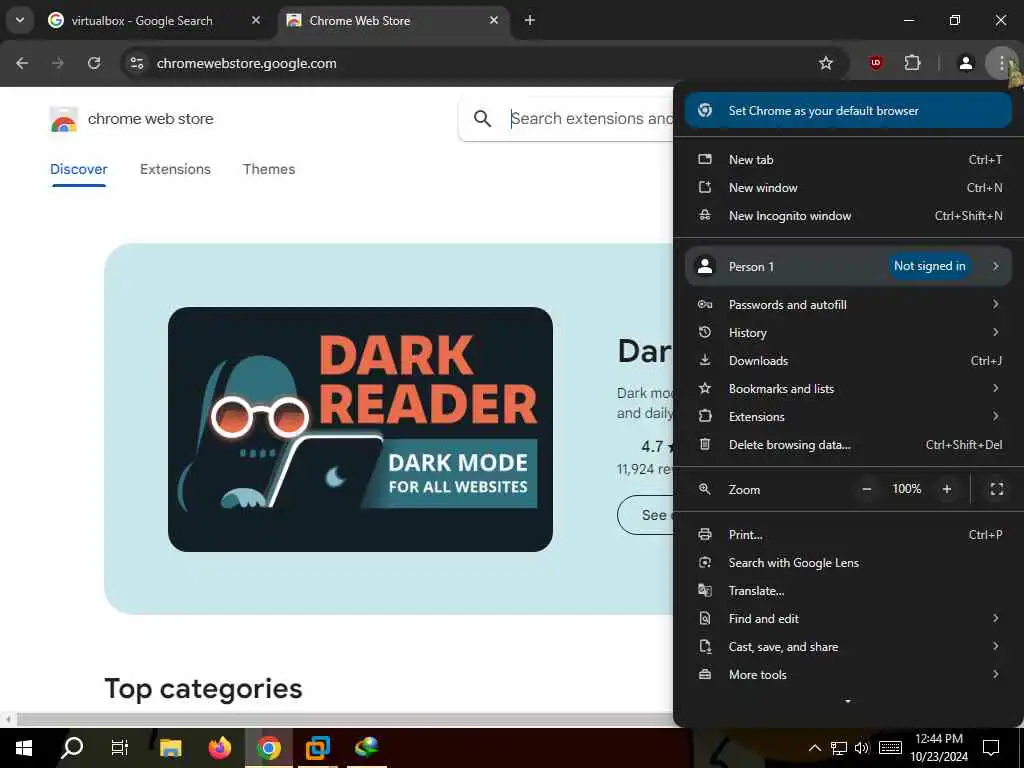The width and height of the screenshot is (1024, 768).
Task: Close the Chrome three-dot menu button
Action: click(1001, 63)
